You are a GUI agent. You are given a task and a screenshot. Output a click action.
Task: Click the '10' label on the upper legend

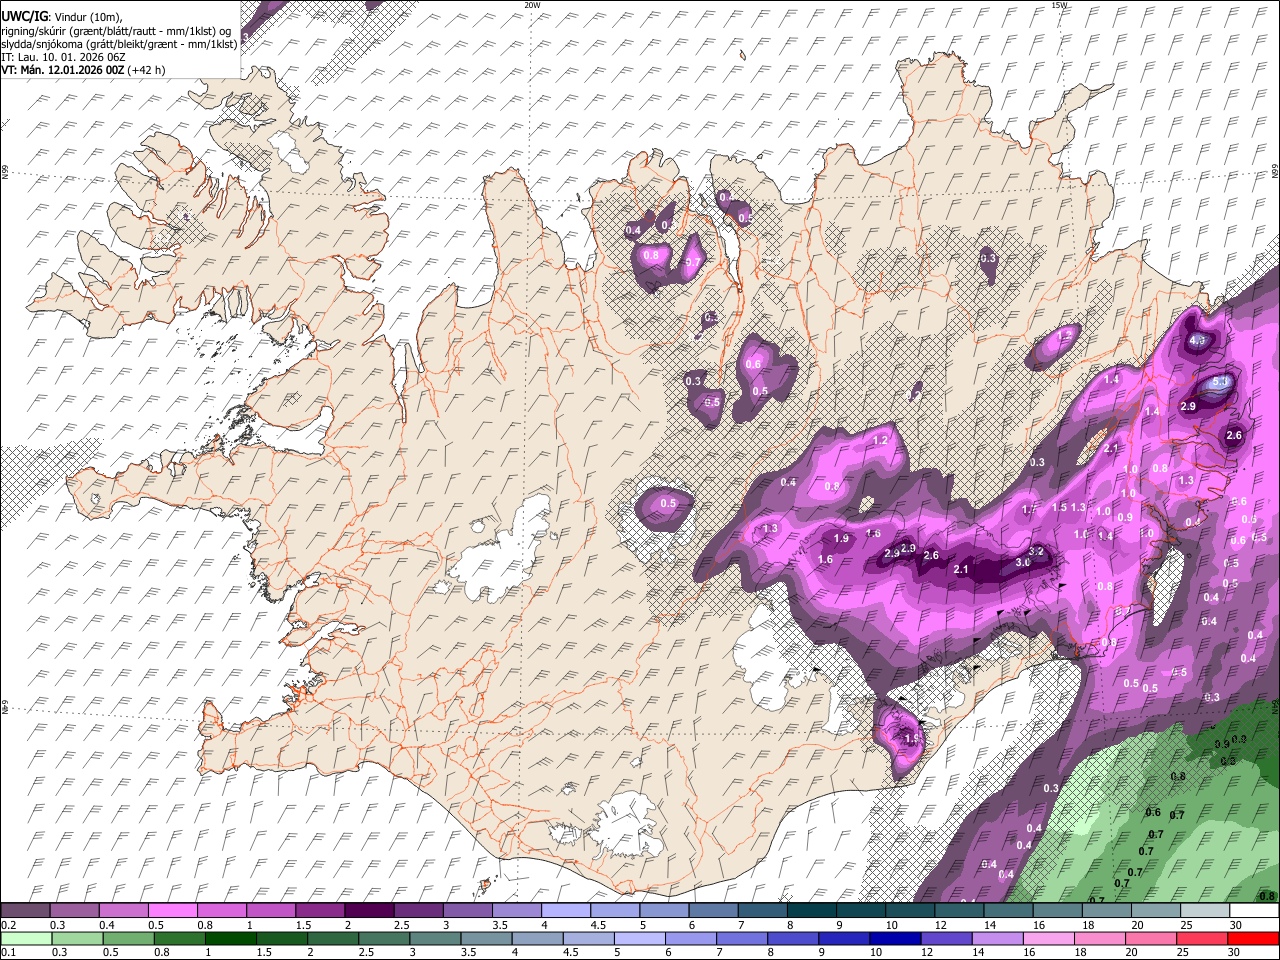(891, 925)
